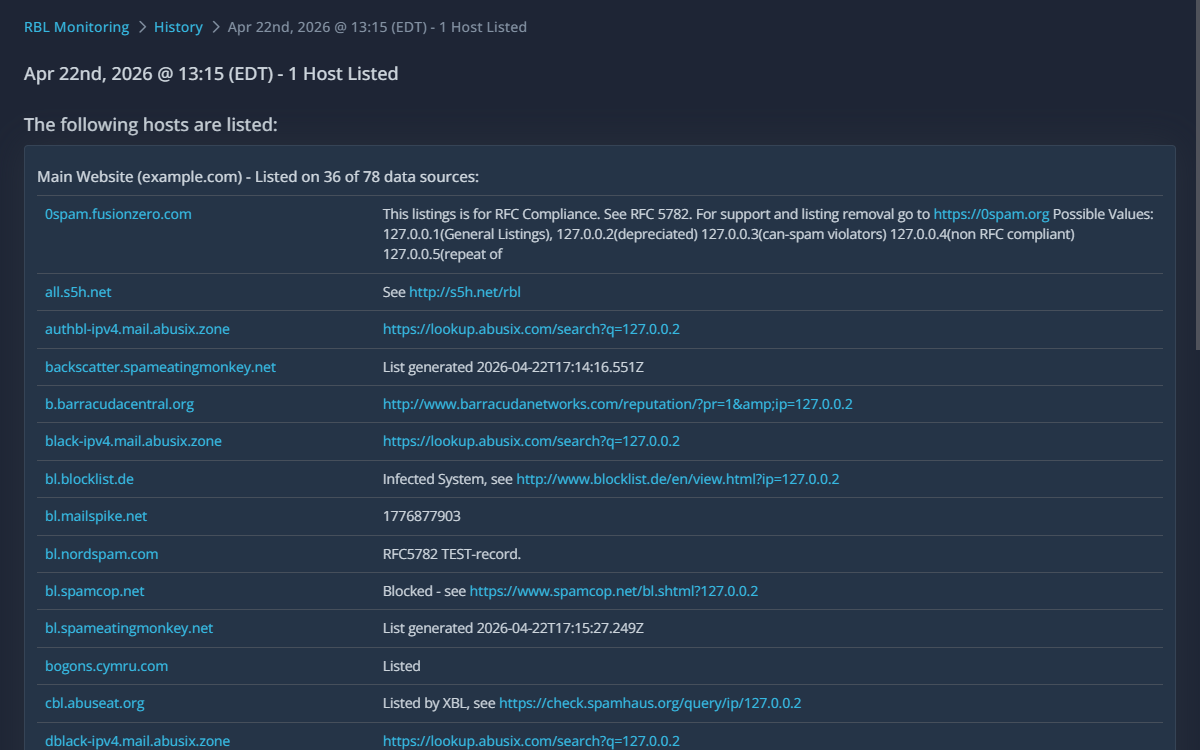Follow the http://s5h.net/rbl reference link

(x=465, y=292)
